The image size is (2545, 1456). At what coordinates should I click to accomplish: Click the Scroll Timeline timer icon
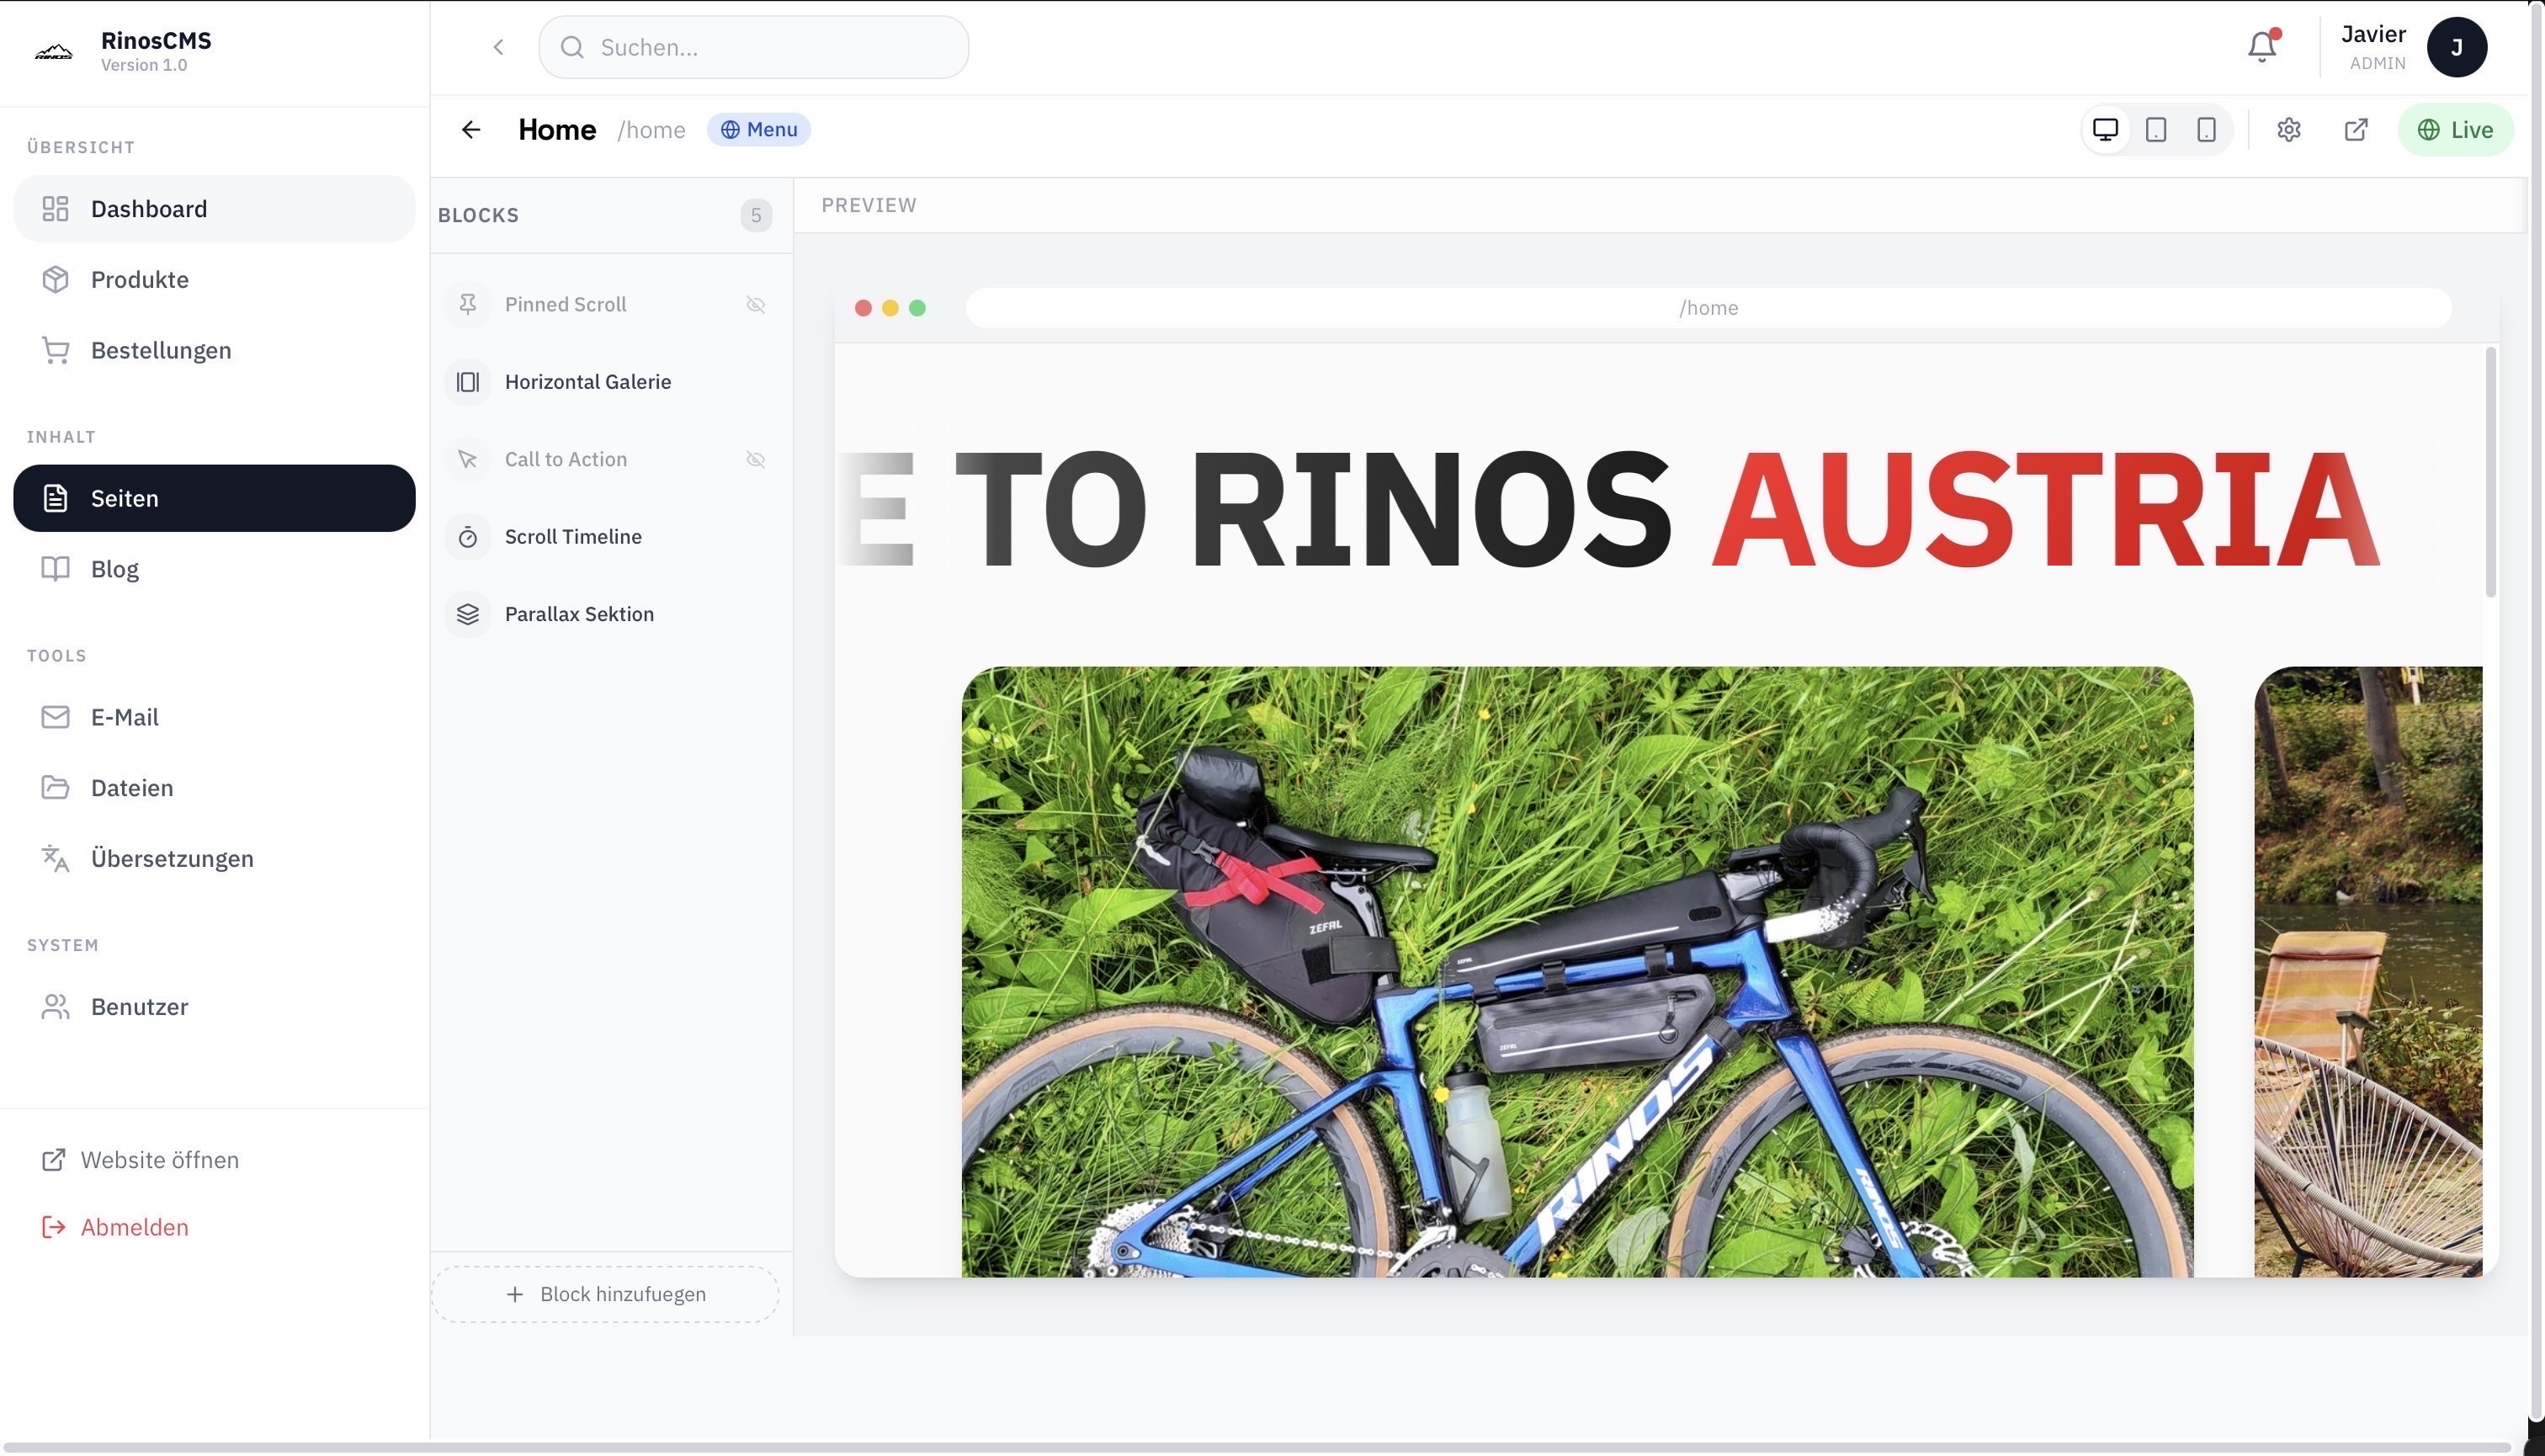(467, 537)
